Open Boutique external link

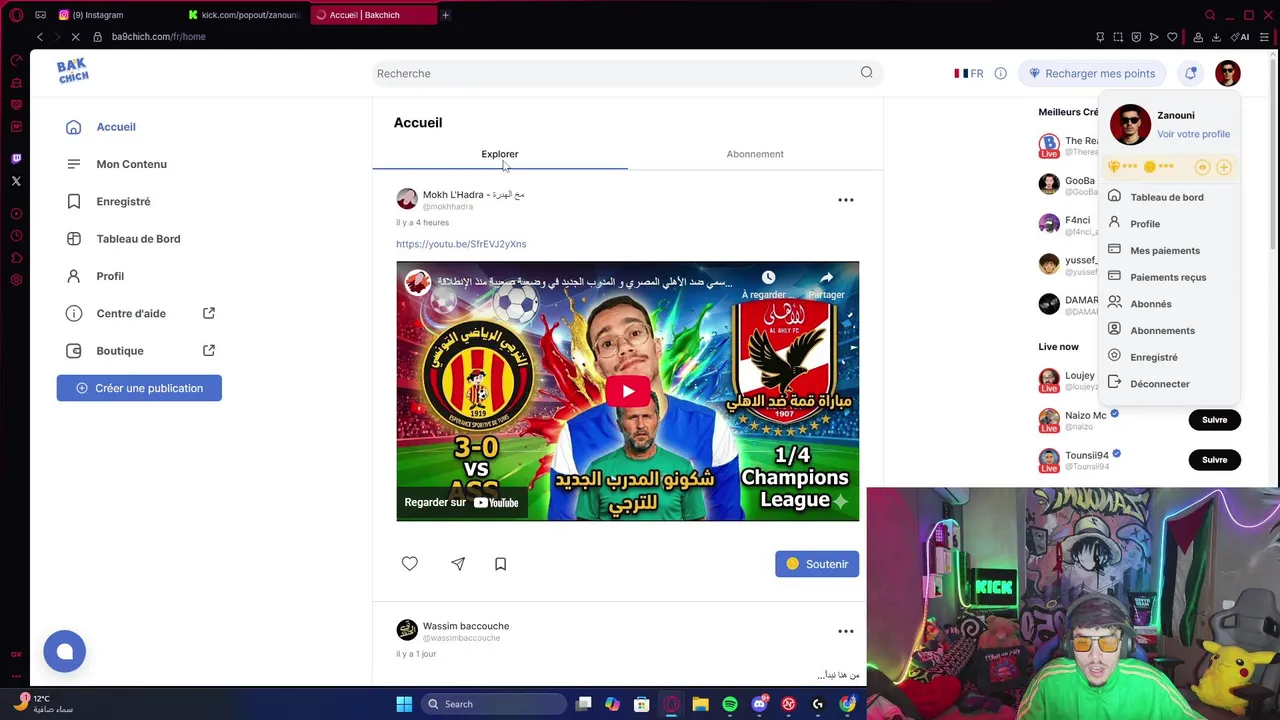[x=141, y=351]
